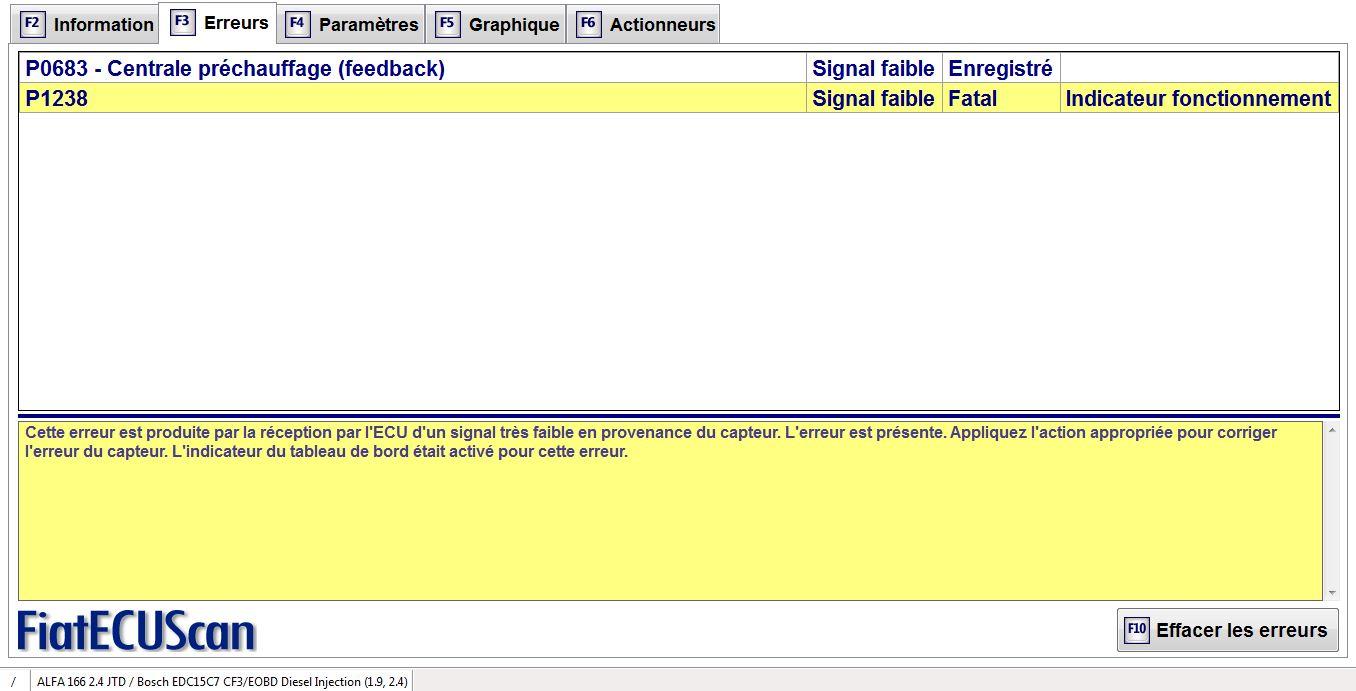This screenshot has height=691, width=1356.
Task: Click the FiatECUScan logo
Action: [137, 632]
